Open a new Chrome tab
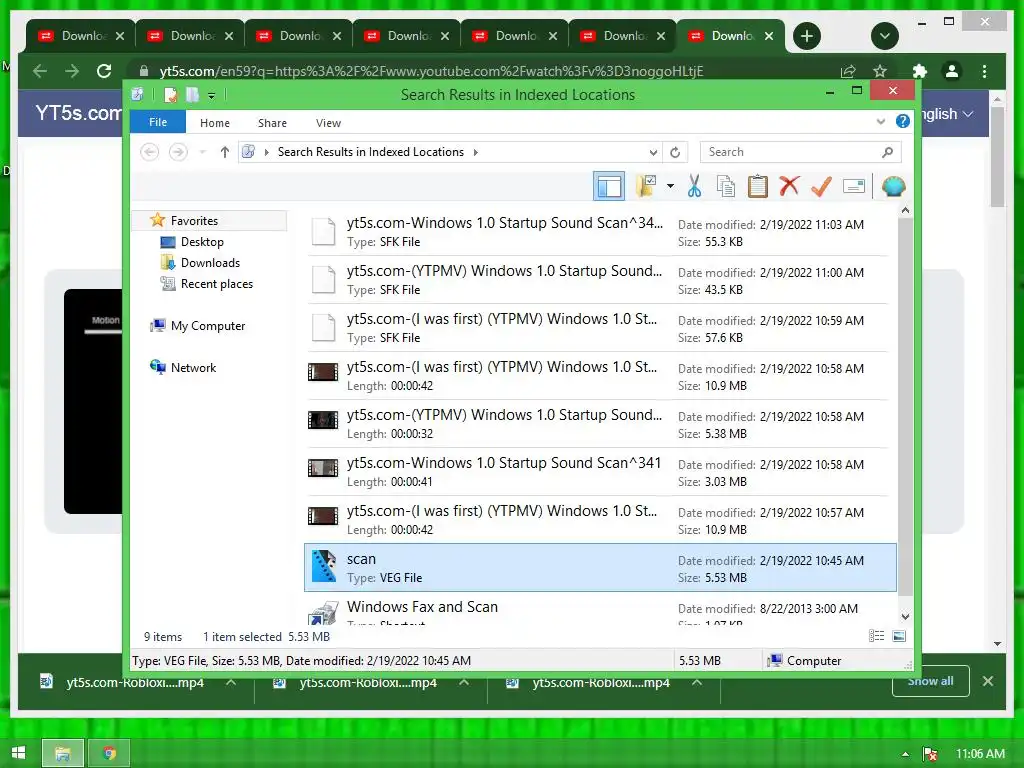 (807, 36)
